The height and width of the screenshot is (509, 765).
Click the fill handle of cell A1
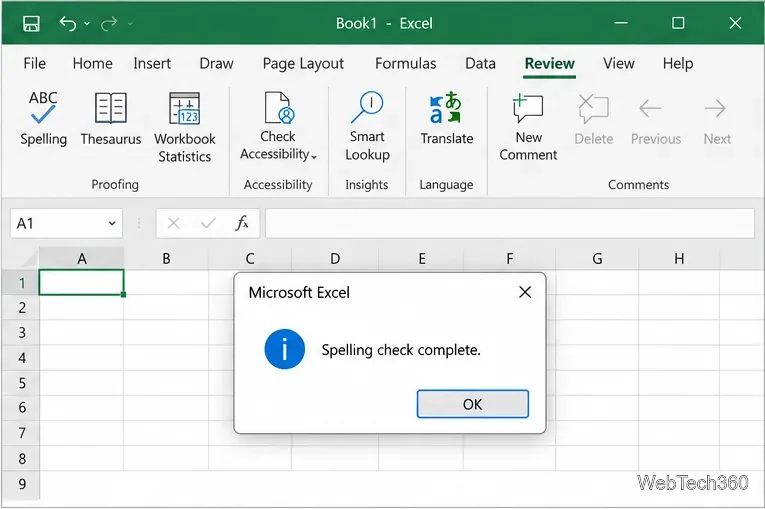pos(123,294)
